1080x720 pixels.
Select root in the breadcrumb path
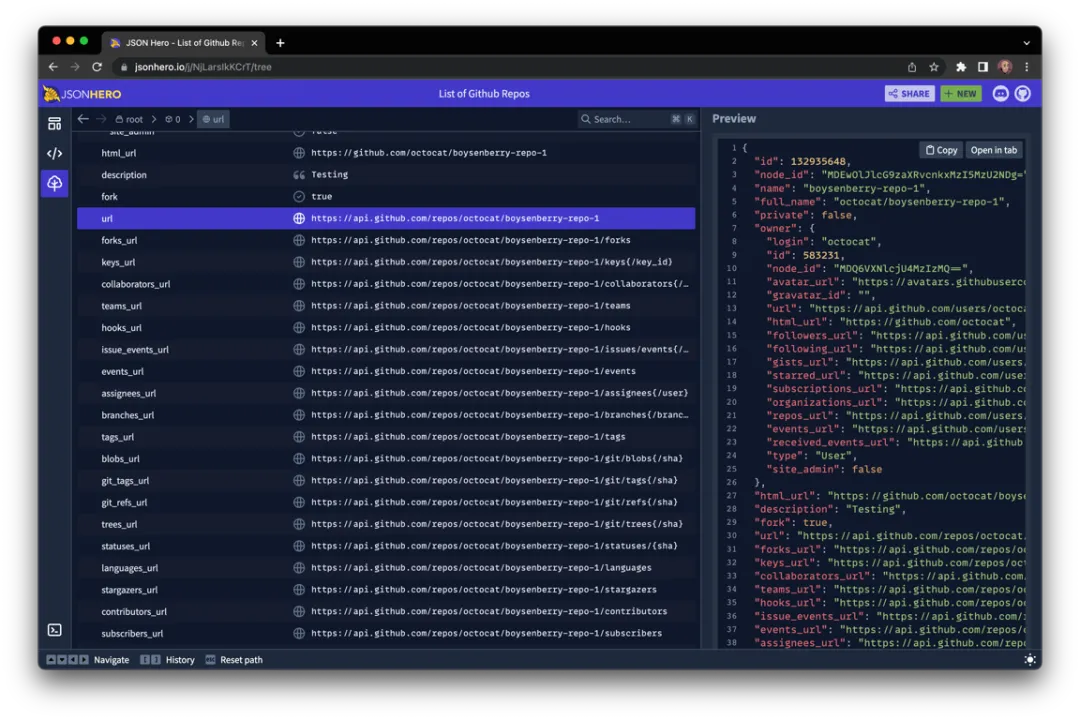tap(132, 118)
